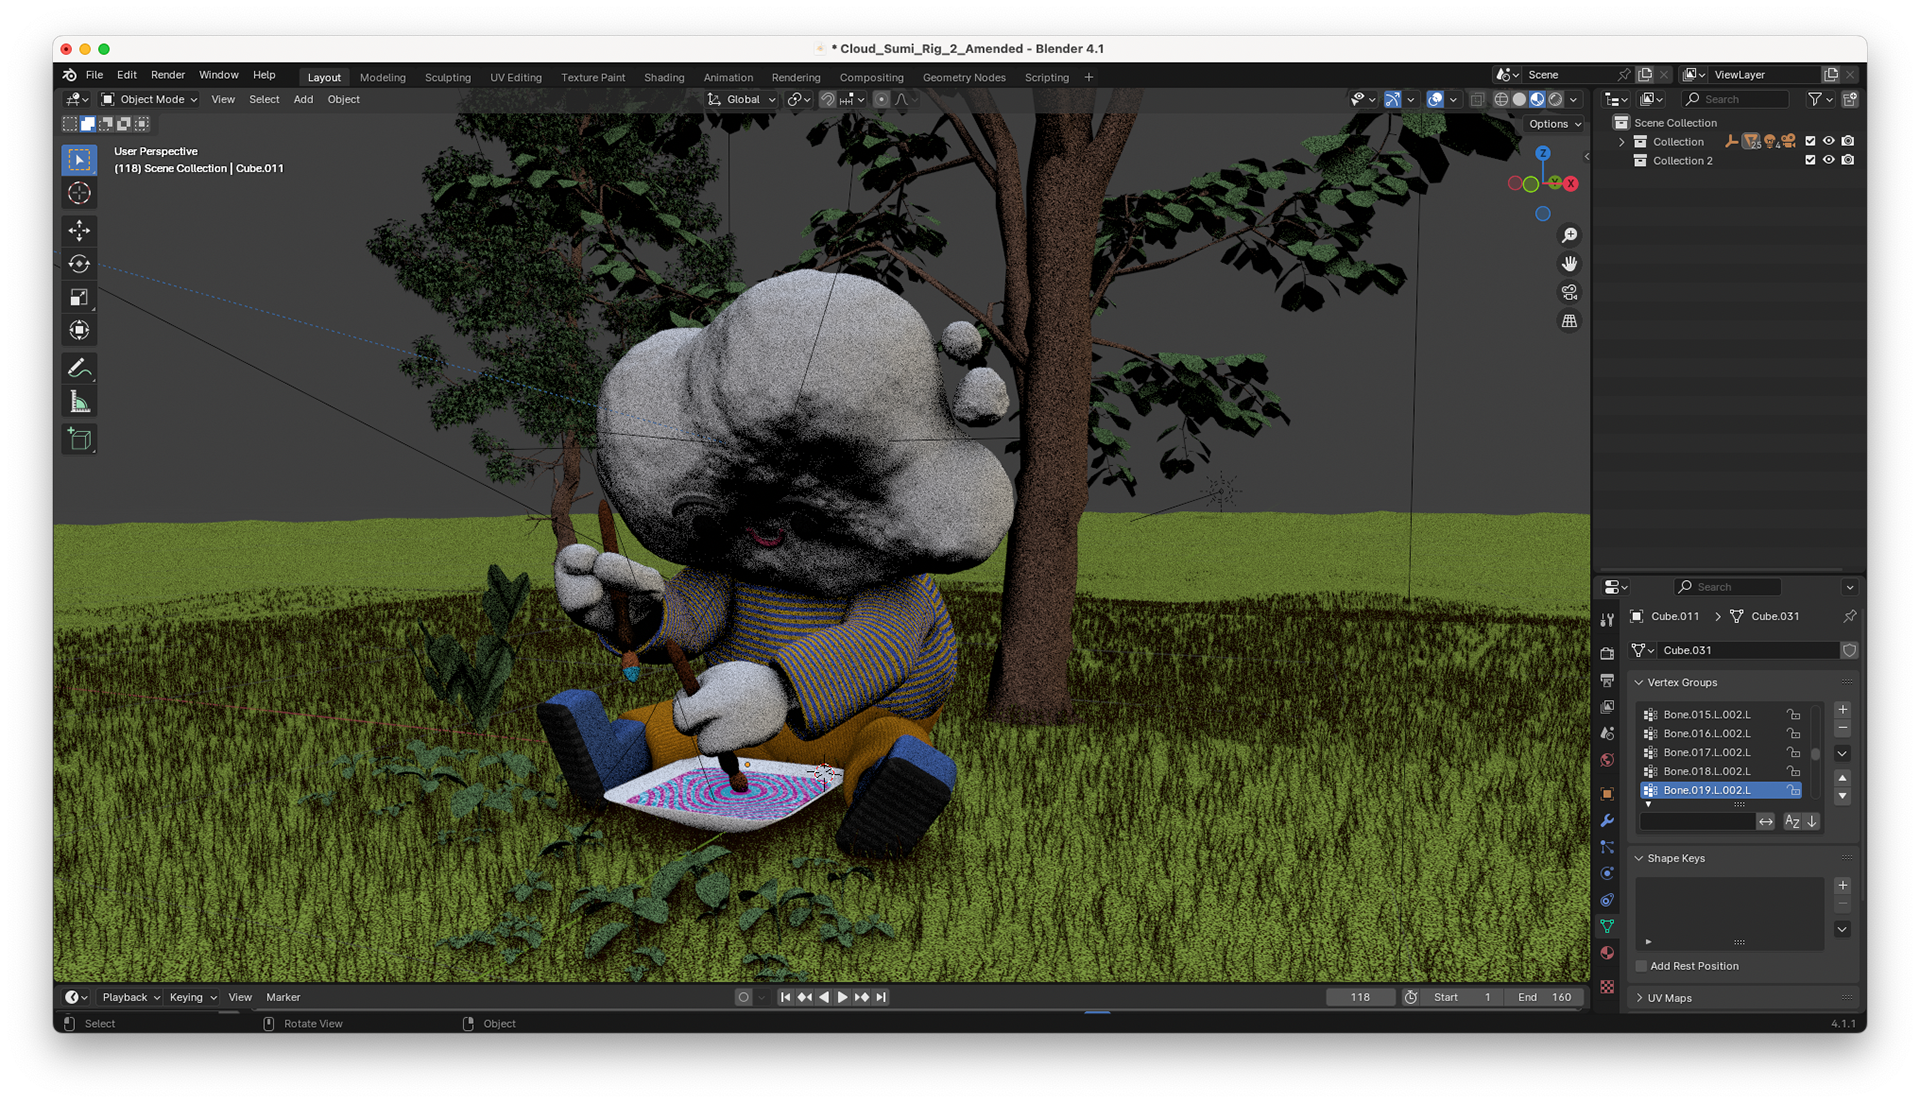The height and width of the screenshot is (1103, 1920).
Task: Open the Tool properties tab
Action: click(x=1607, y=620)
